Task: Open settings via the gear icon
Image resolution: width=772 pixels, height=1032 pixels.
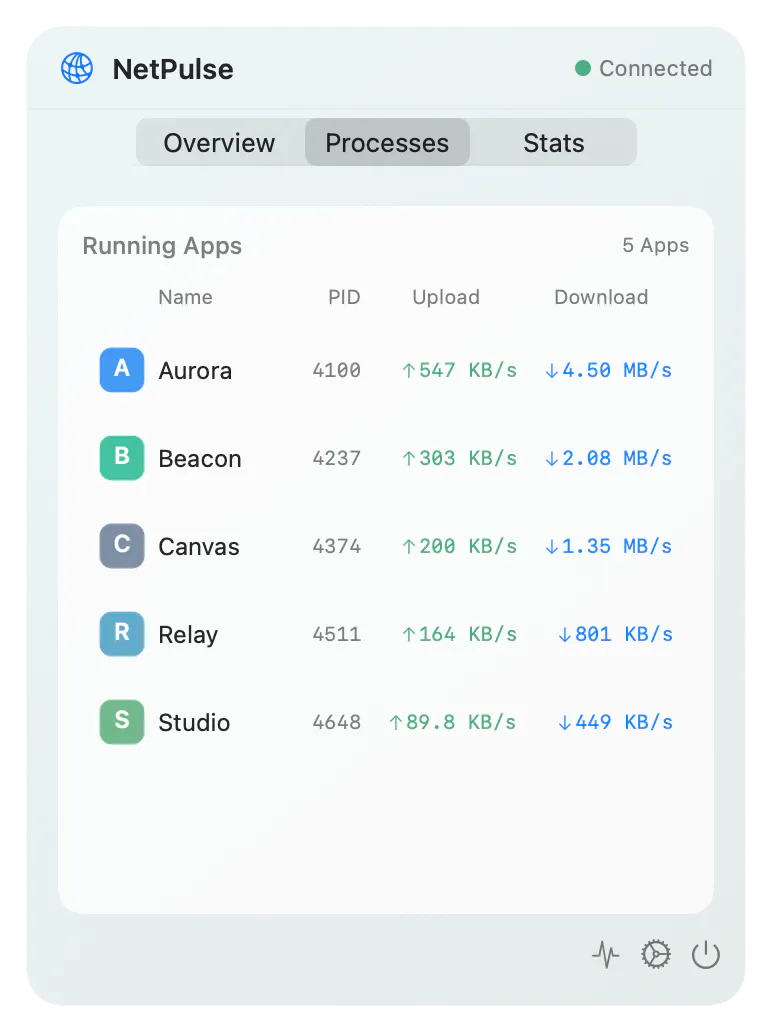Action: [x=656, y=954]
